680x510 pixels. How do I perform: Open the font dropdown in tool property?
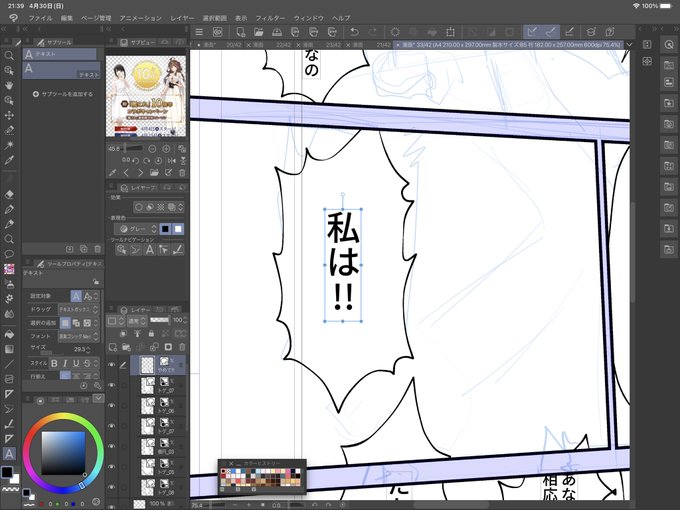coord(78,336)
